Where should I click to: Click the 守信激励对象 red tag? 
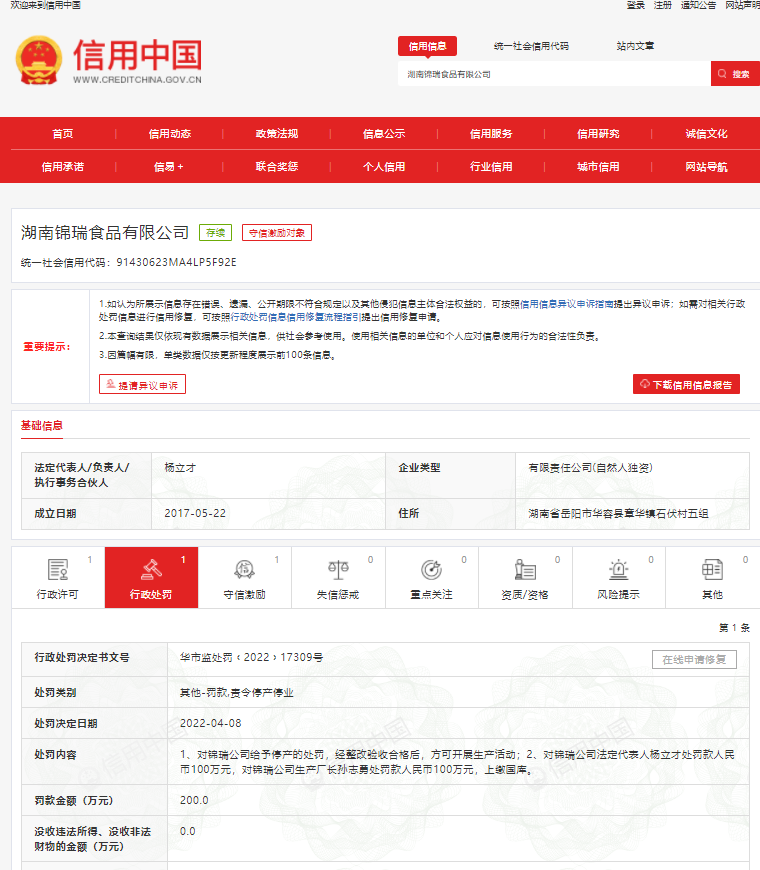click(x=277, y=233)
